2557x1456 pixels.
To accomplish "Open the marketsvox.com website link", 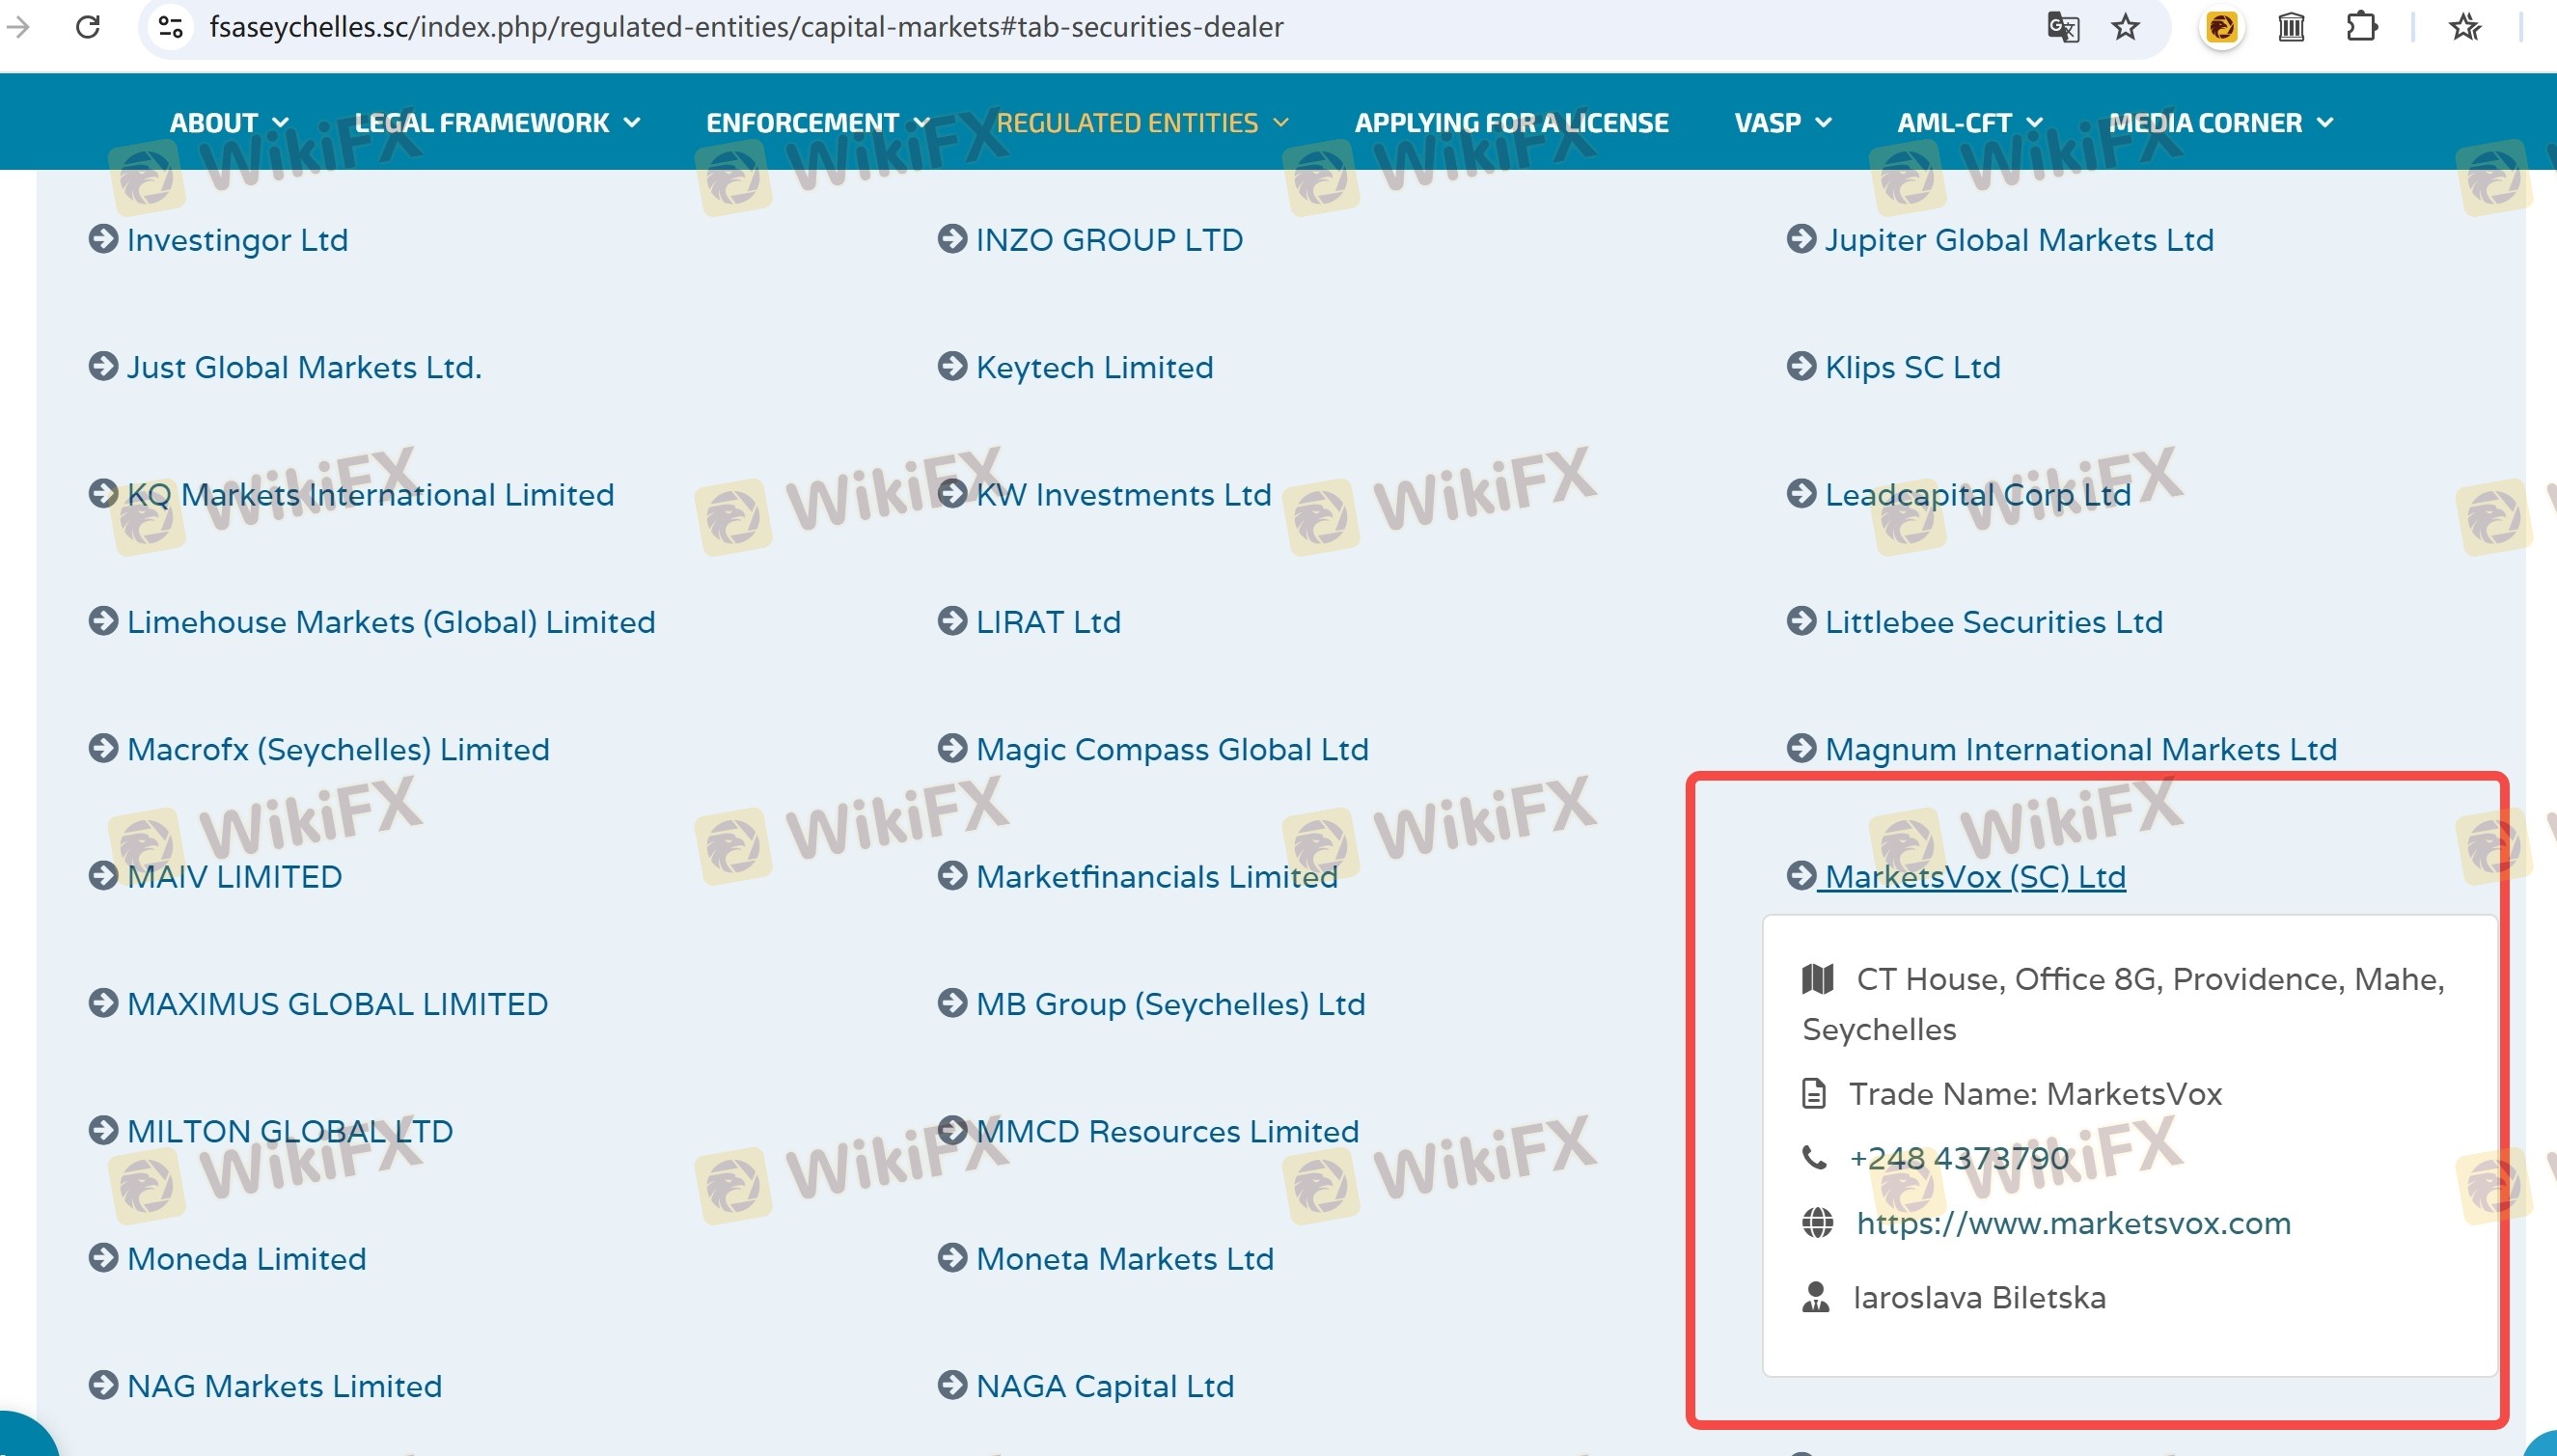I will pyautogui.click(x=2073, y=1223).
